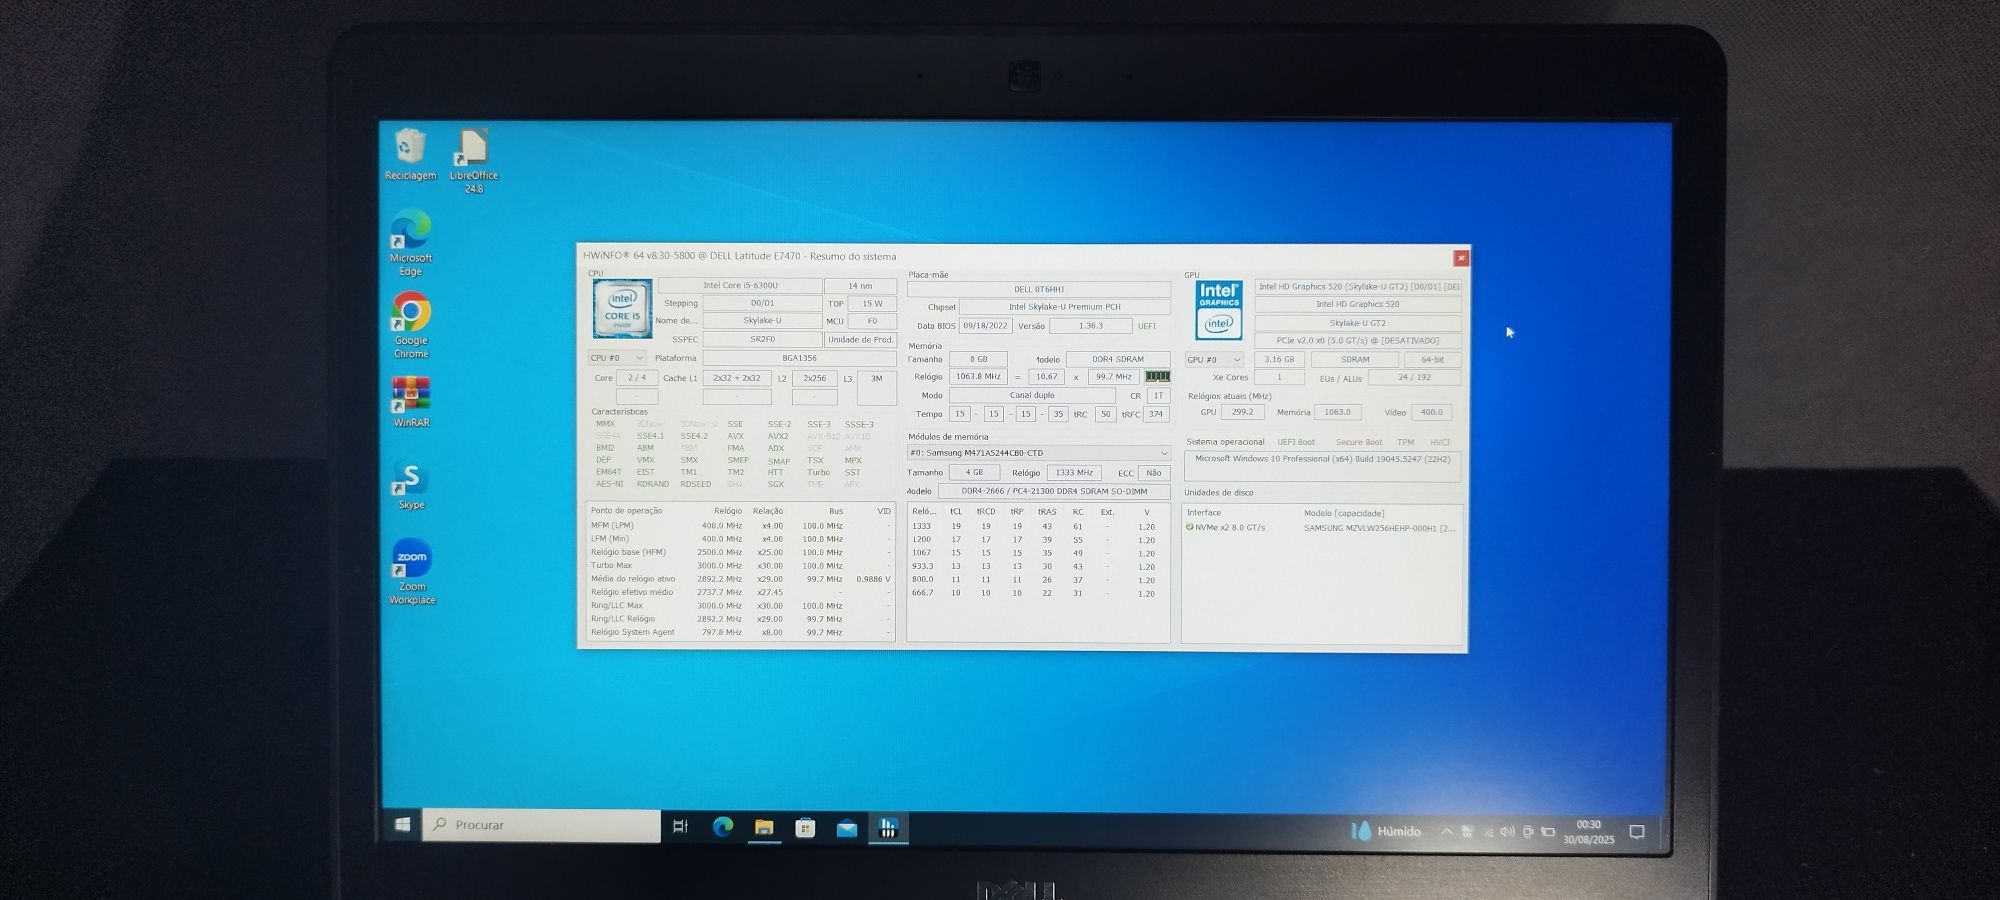Click the HWiNFO taskbar icon

[x=888, y=828]
